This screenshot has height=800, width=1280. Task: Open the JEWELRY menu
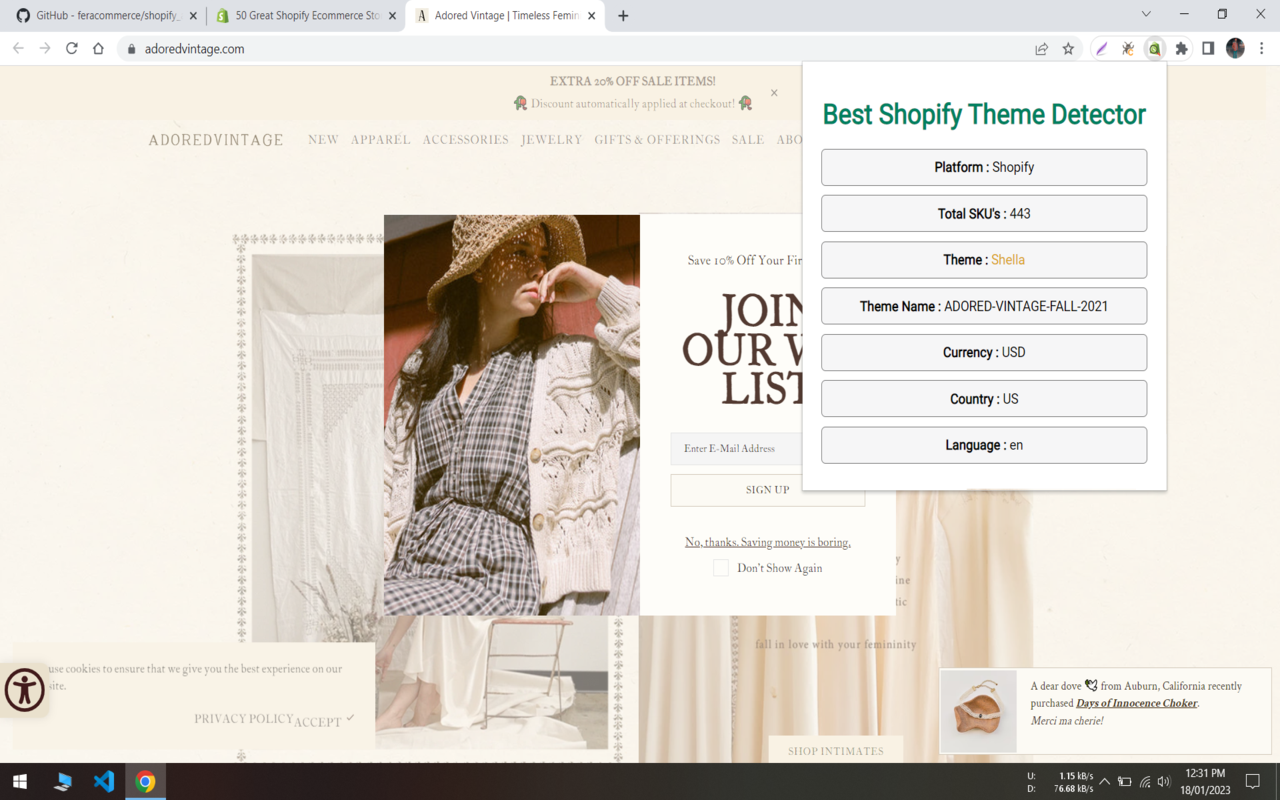(x=551, y=140)
